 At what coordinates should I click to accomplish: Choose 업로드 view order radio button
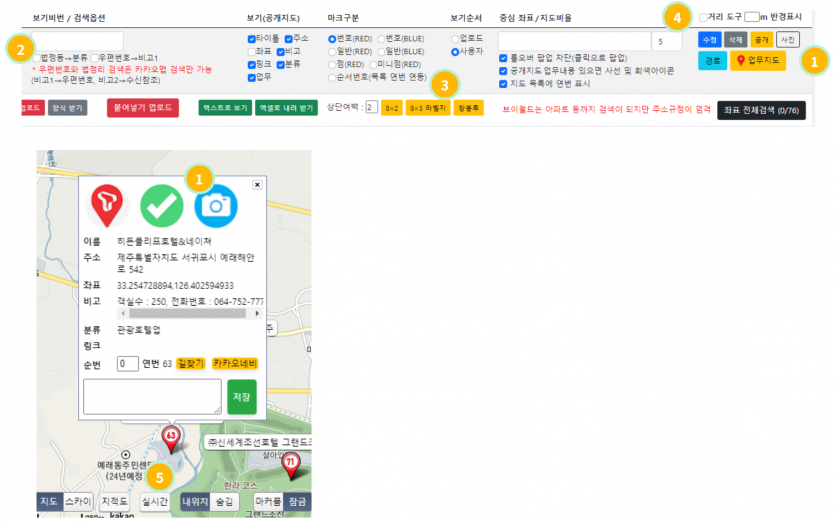coord(454,38)
